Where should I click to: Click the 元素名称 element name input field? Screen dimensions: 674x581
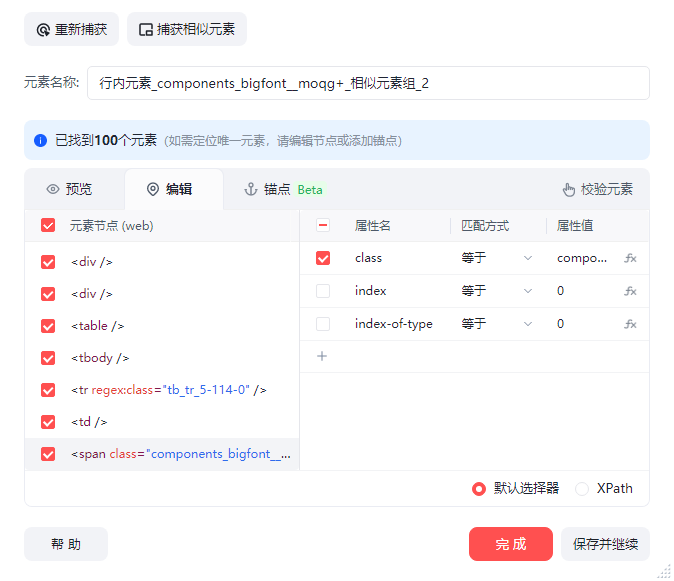[368, 83]
